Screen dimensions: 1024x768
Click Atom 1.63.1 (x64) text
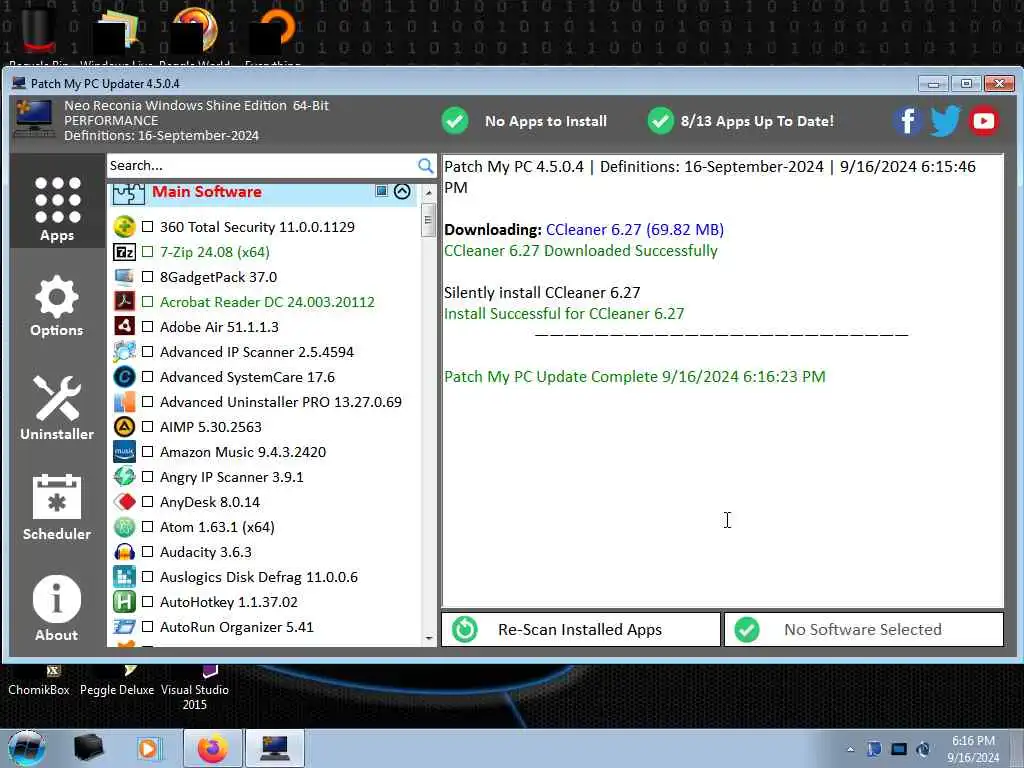click(x=217, y=527)
